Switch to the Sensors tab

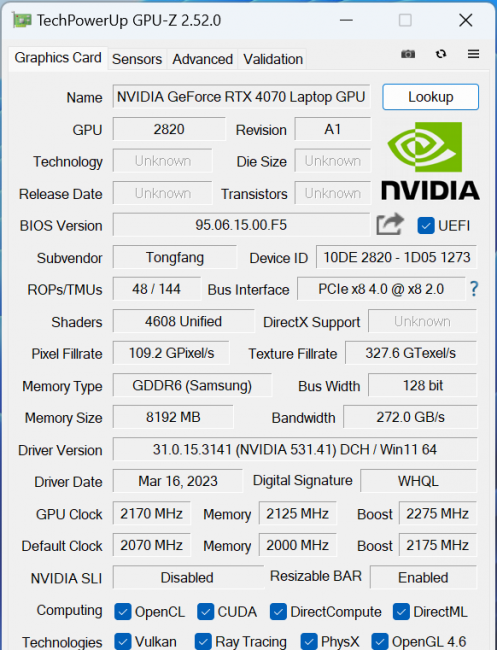click(137, 59)
